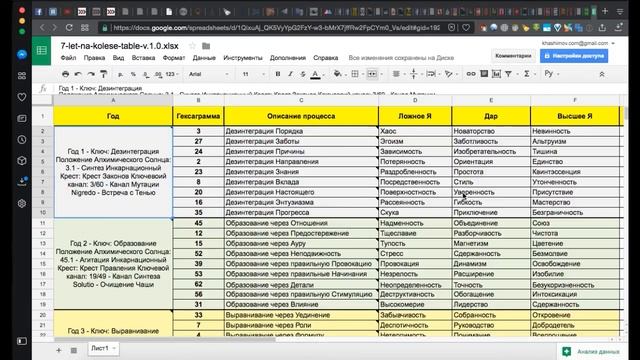
Task: Redo the last action
Action: 91,74
